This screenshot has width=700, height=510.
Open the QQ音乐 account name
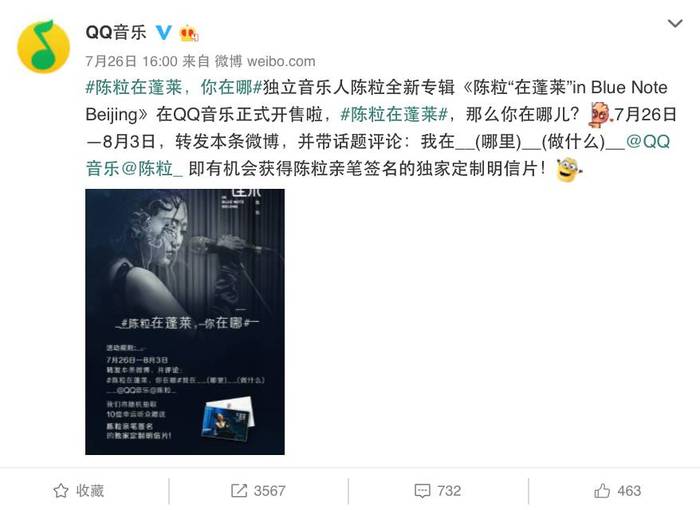116,32
